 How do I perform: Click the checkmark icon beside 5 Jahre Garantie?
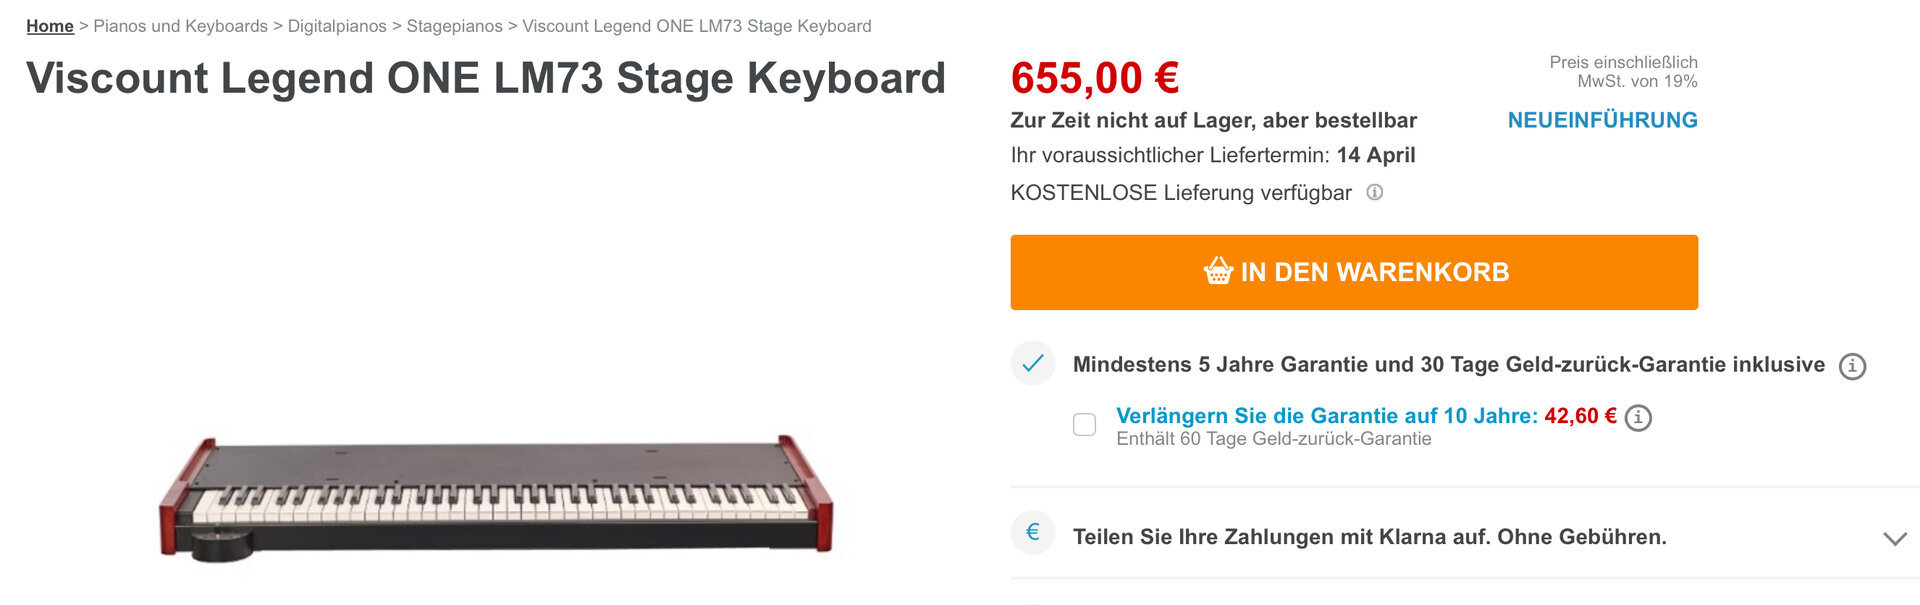point(1033,363)
